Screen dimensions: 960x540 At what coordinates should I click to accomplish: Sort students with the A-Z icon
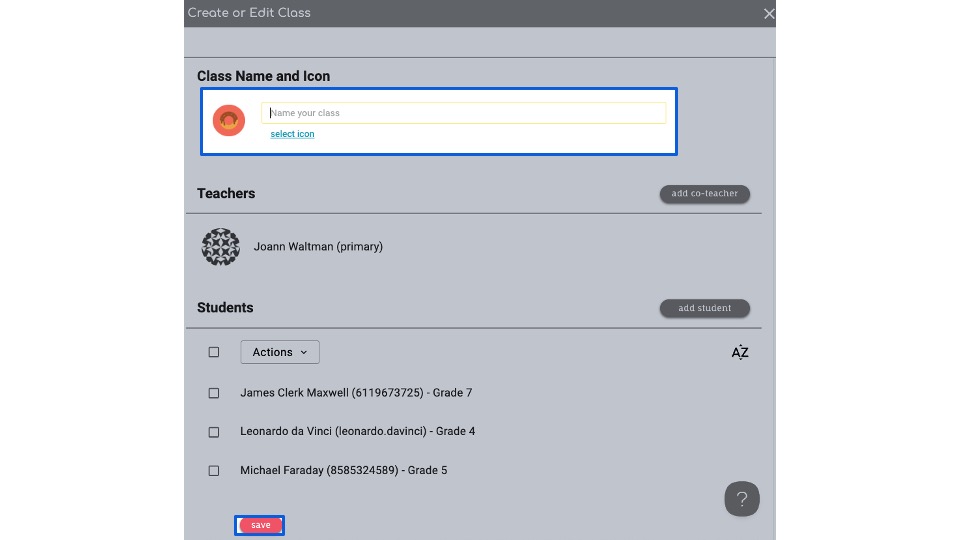[x=740, y=352]
